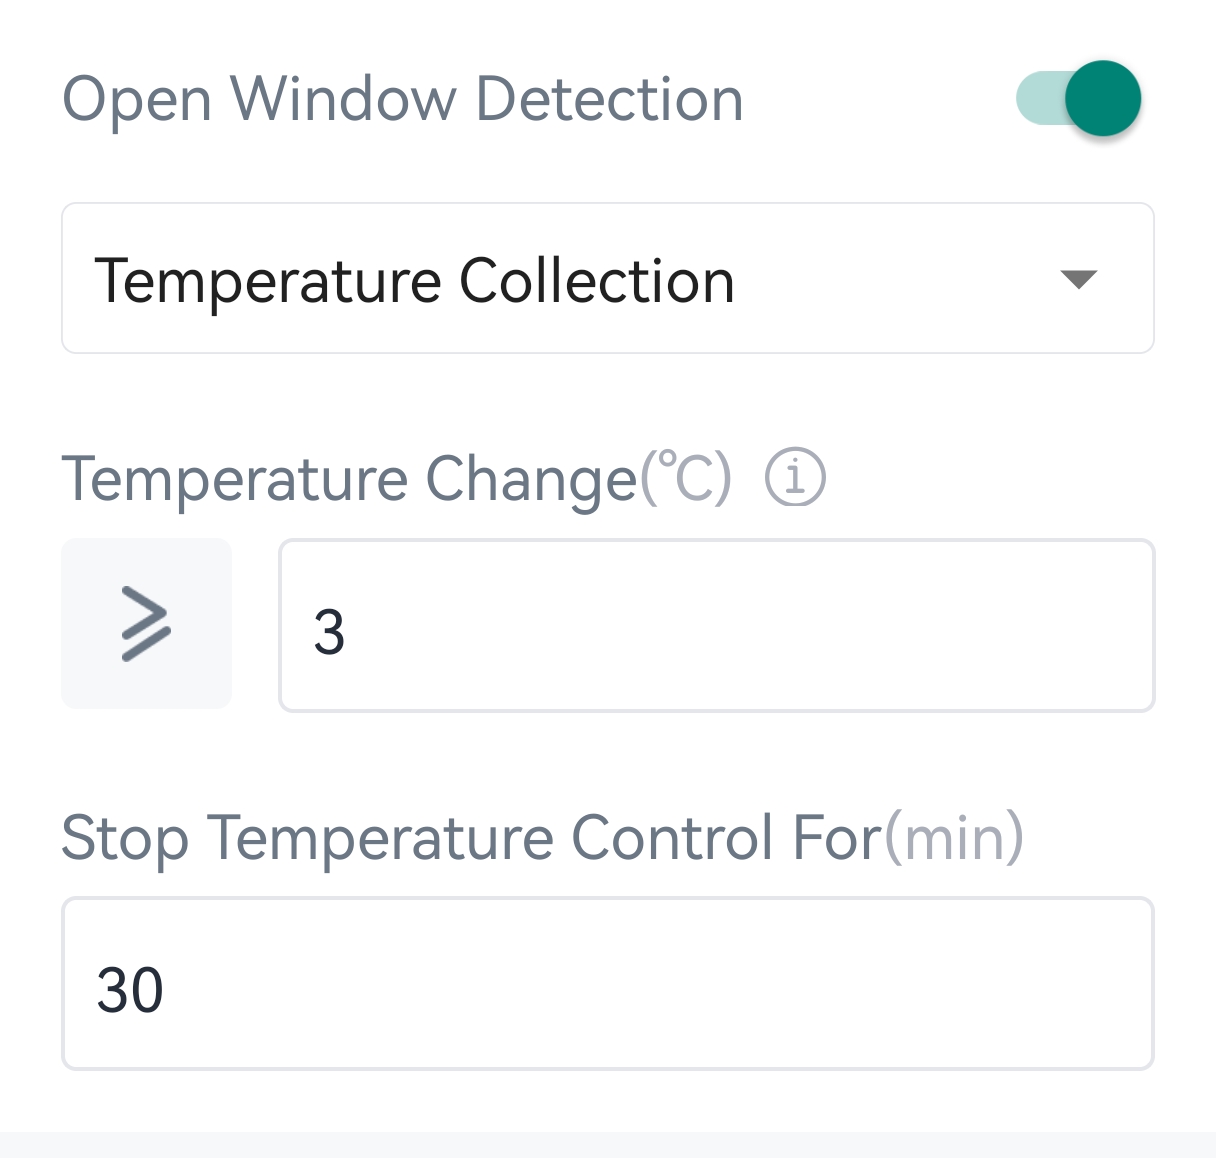Screen dimensions: 1216x1158
Task: Disable the Open Window Detection toggle
Action: [x=1078, y=98]
